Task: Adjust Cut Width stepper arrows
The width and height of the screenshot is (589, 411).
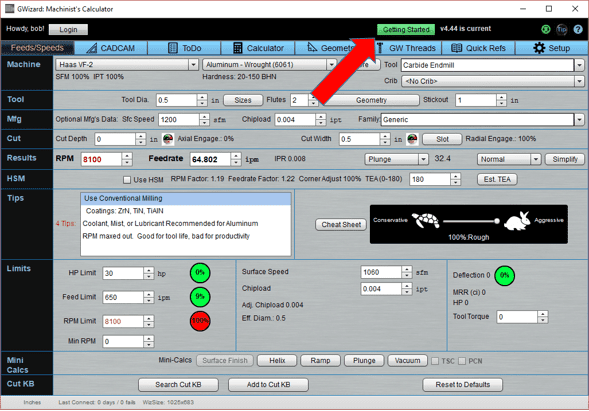Action: point(385,139)
